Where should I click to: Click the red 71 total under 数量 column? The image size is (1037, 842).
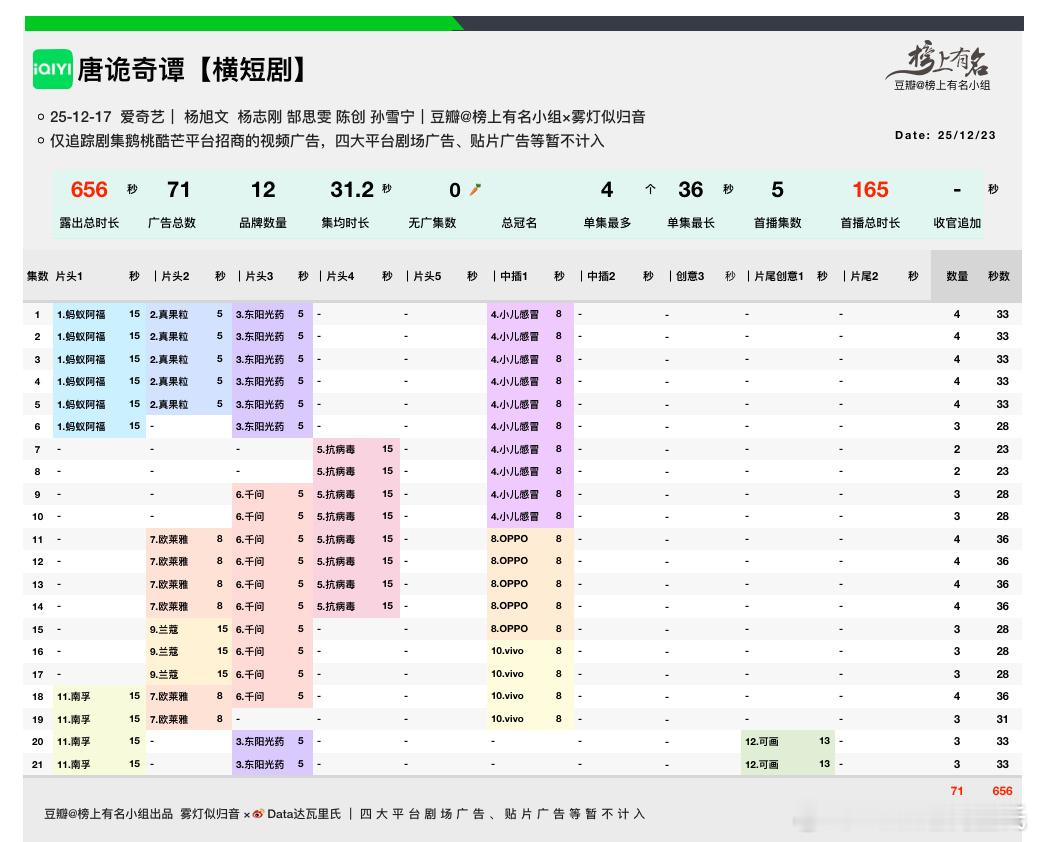(x=957, y=790)
